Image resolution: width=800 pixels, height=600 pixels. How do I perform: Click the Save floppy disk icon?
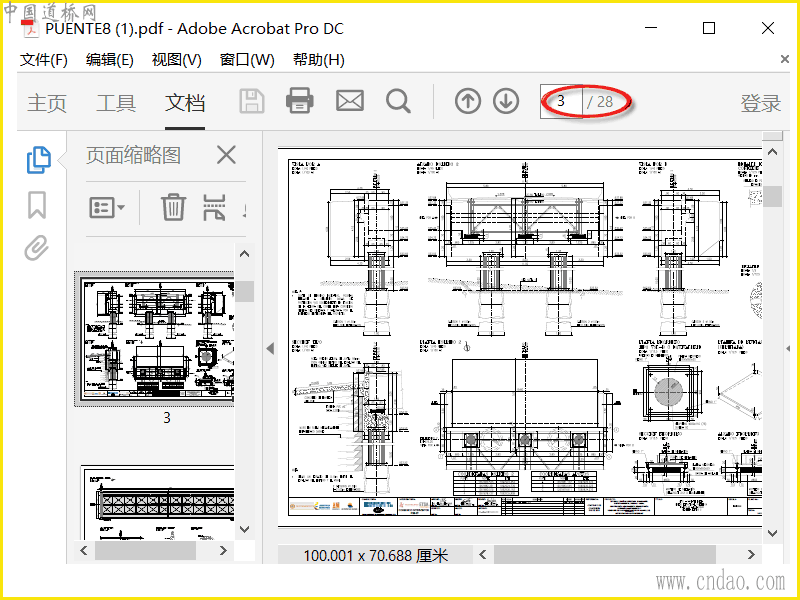pyautogui.click(x=252, y=101)
